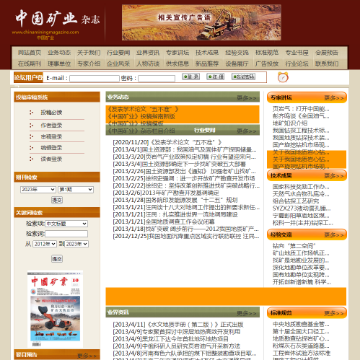Submit the 期刊检索 journal search form

pos(57,200)
